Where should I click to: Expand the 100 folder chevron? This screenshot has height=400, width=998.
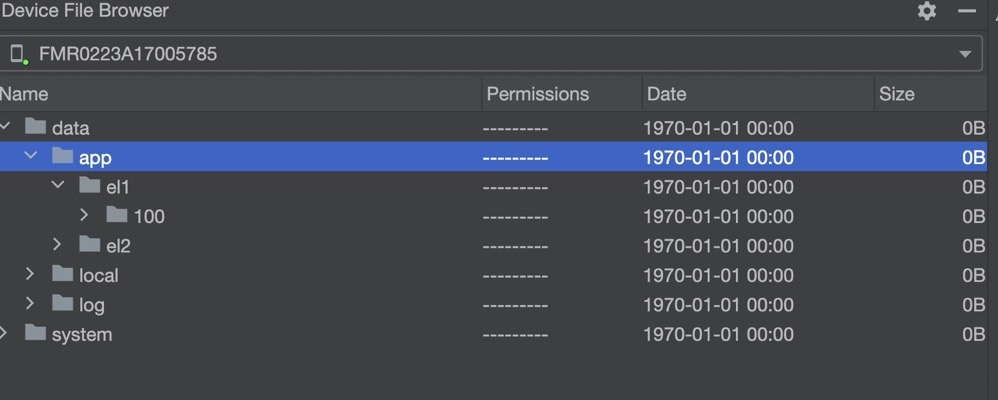point(85,215)
